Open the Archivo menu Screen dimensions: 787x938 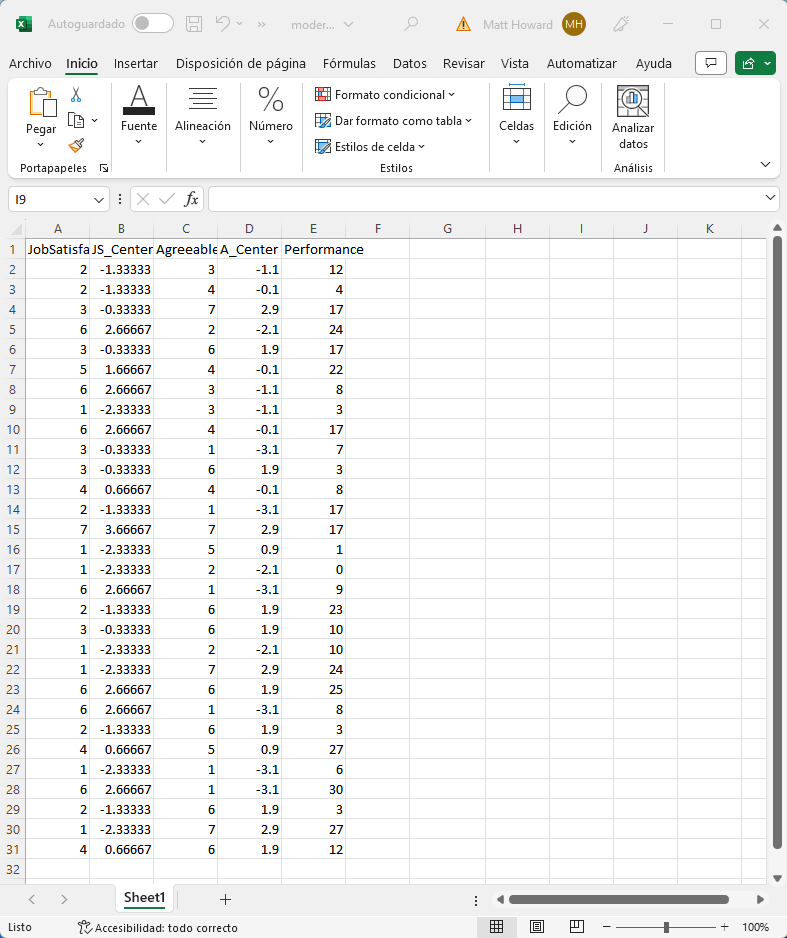(x=30, y=63)
